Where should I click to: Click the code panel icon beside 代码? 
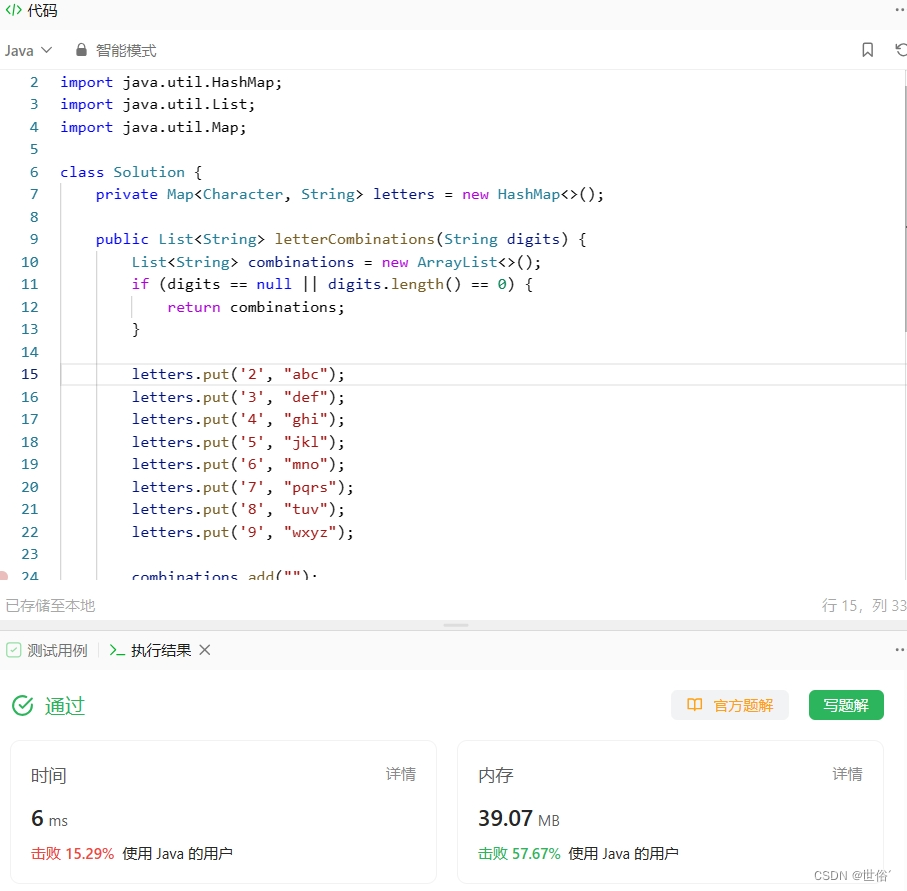[x=13, y=10]
